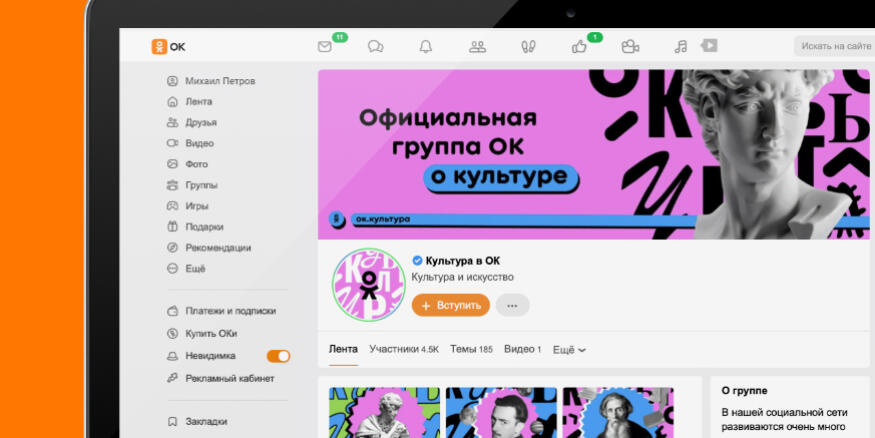The image size is (875, 438).
Task: Click the wallet icon beside Платежи и подписки
Action: point(172,311)
